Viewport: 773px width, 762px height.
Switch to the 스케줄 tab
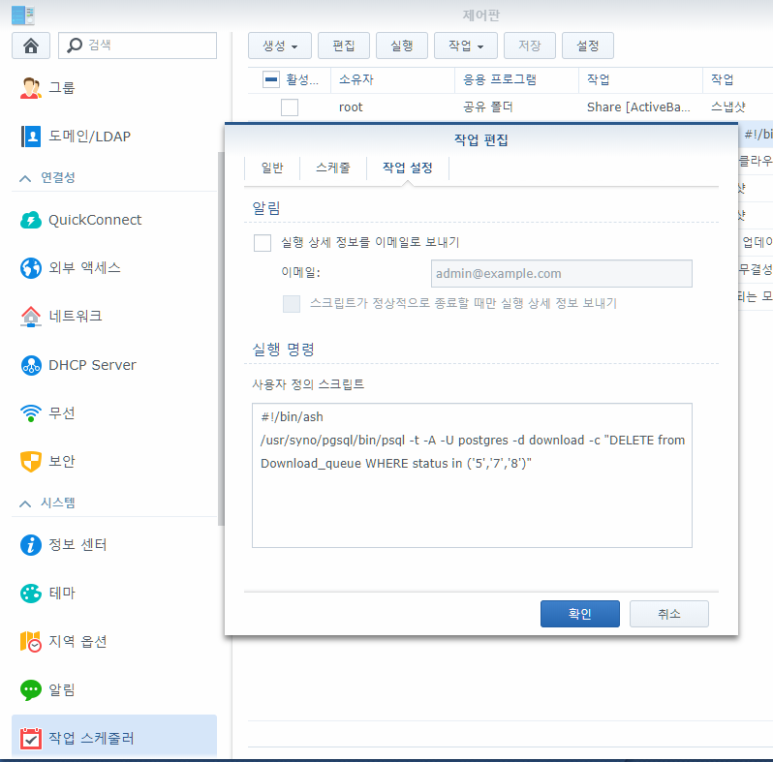333,168
